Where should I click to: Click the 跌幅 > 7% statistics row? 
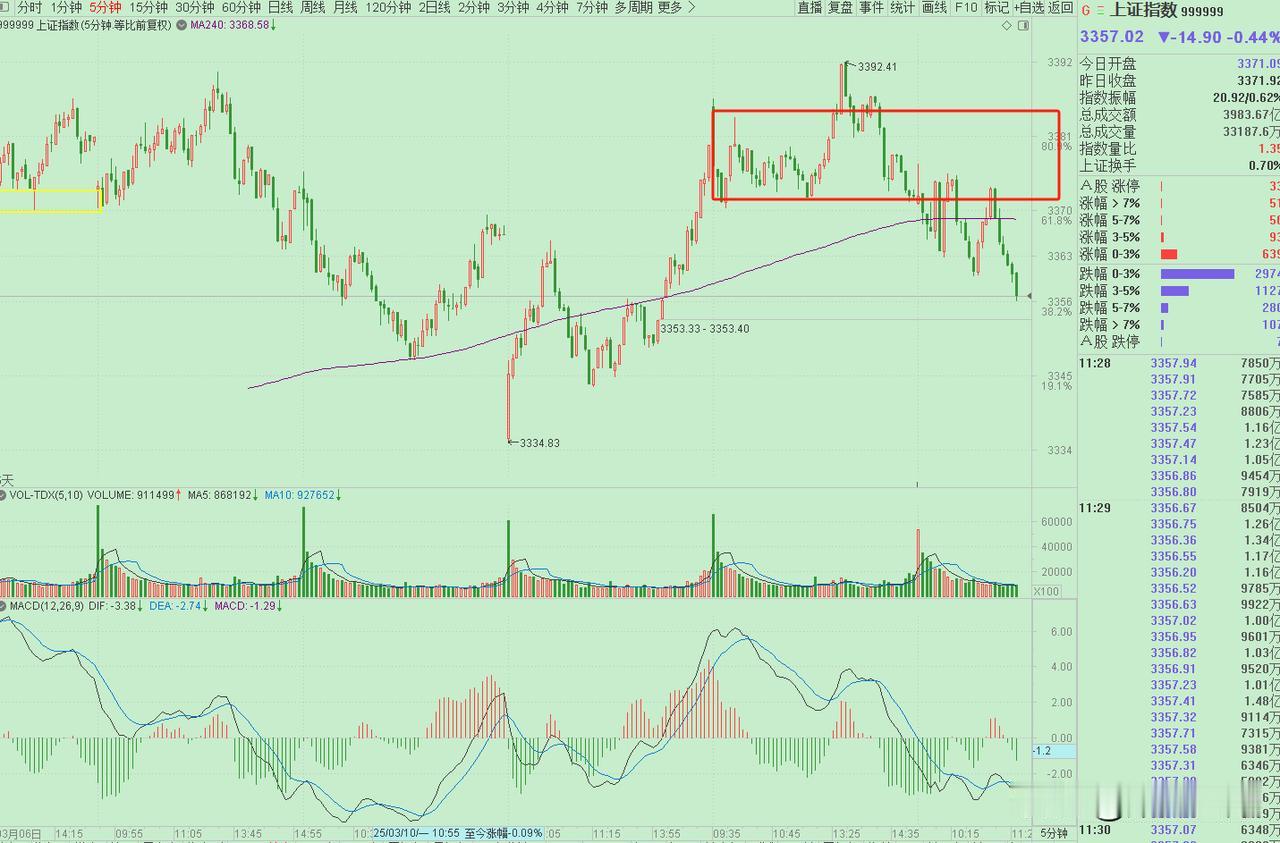1179,324
